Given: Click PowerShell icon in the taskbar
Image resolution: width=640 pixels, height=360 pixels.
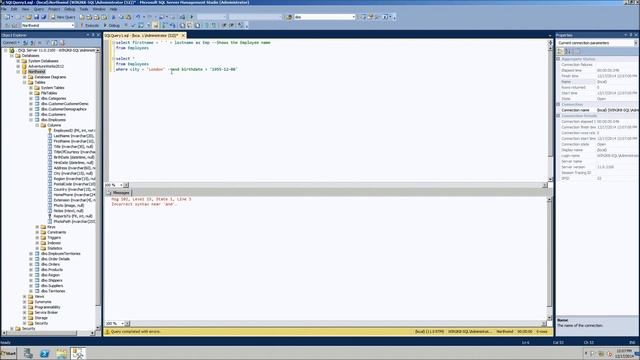Looking at the screenshot, I should [x=44, y=353].
